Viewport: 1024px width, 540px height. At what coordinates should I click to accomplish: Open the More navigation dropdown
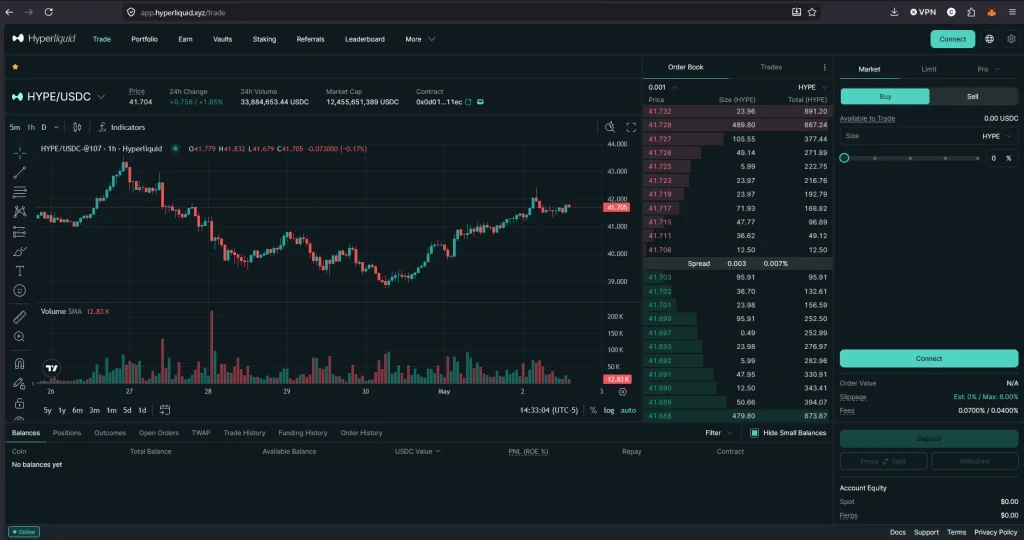point(420,39)
